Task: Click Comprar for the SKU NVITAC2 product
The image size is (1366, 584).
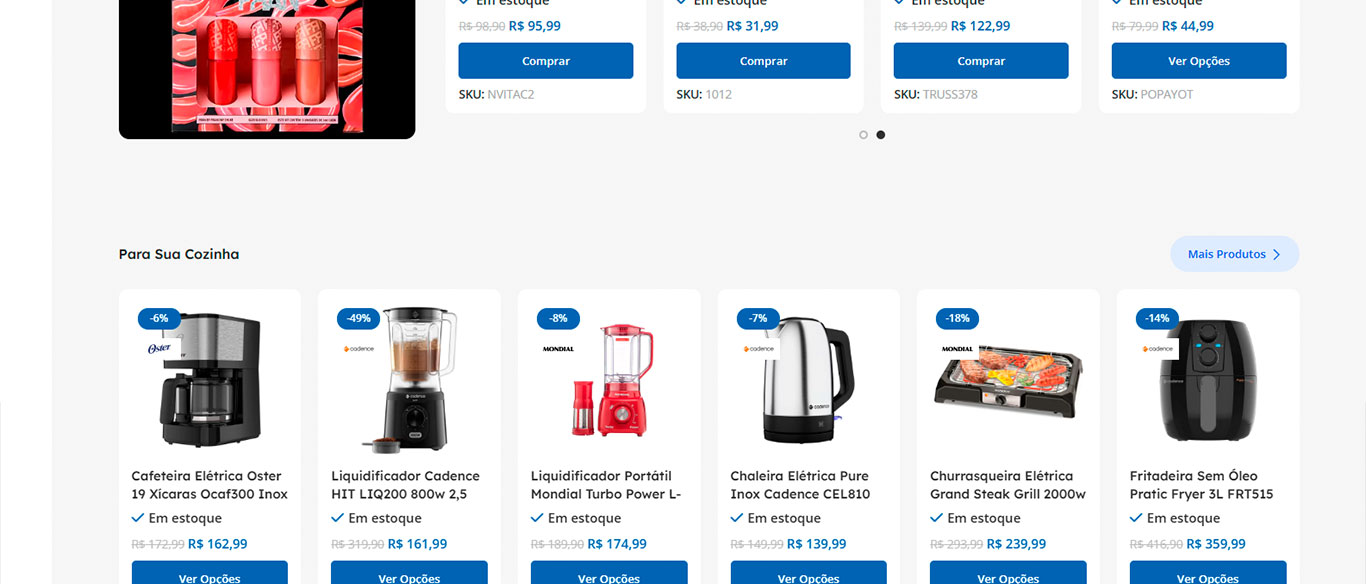Action: coord(546,61)
